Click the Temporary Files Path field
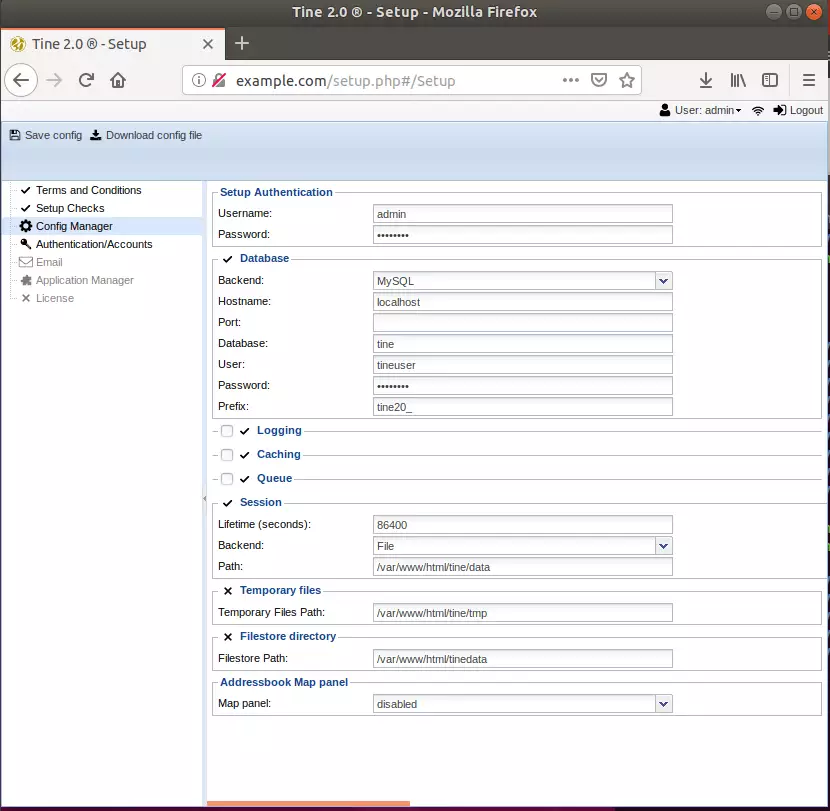 point(522,612)
